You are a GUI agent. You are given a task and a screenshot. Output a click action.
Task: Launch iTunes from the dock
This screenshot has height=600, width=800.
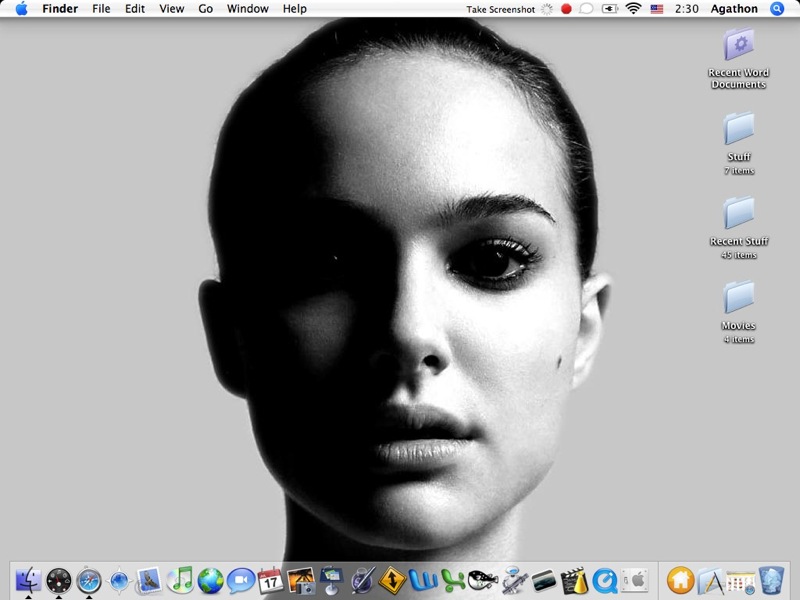(x=180, y=579)
